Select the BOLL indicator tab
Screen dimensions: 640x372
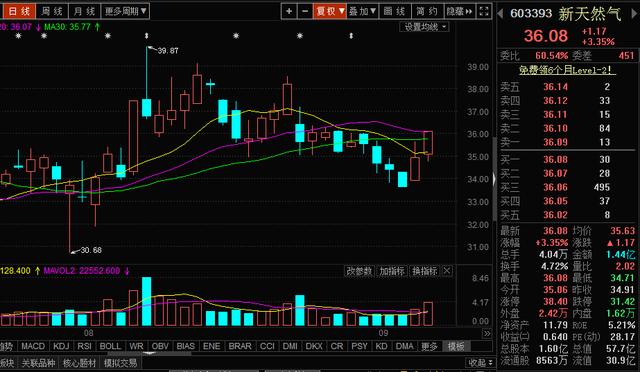pyautogui.click(x=110, y=346)
